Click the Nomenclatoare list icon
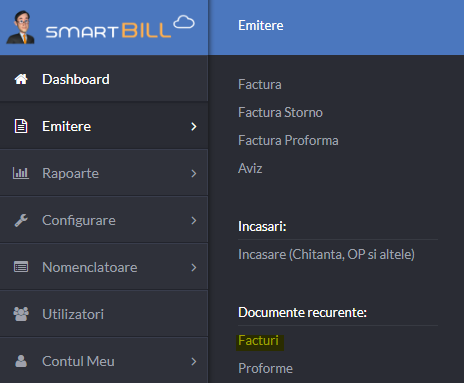464x383 pixels. 21,267
